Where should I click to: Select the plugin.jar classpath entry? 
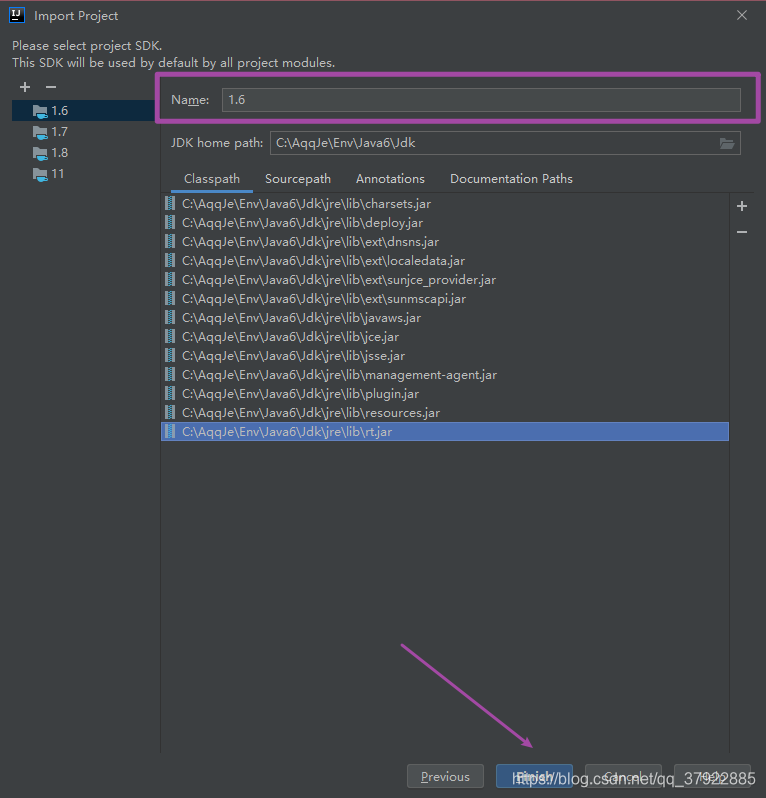click(445, 394)
